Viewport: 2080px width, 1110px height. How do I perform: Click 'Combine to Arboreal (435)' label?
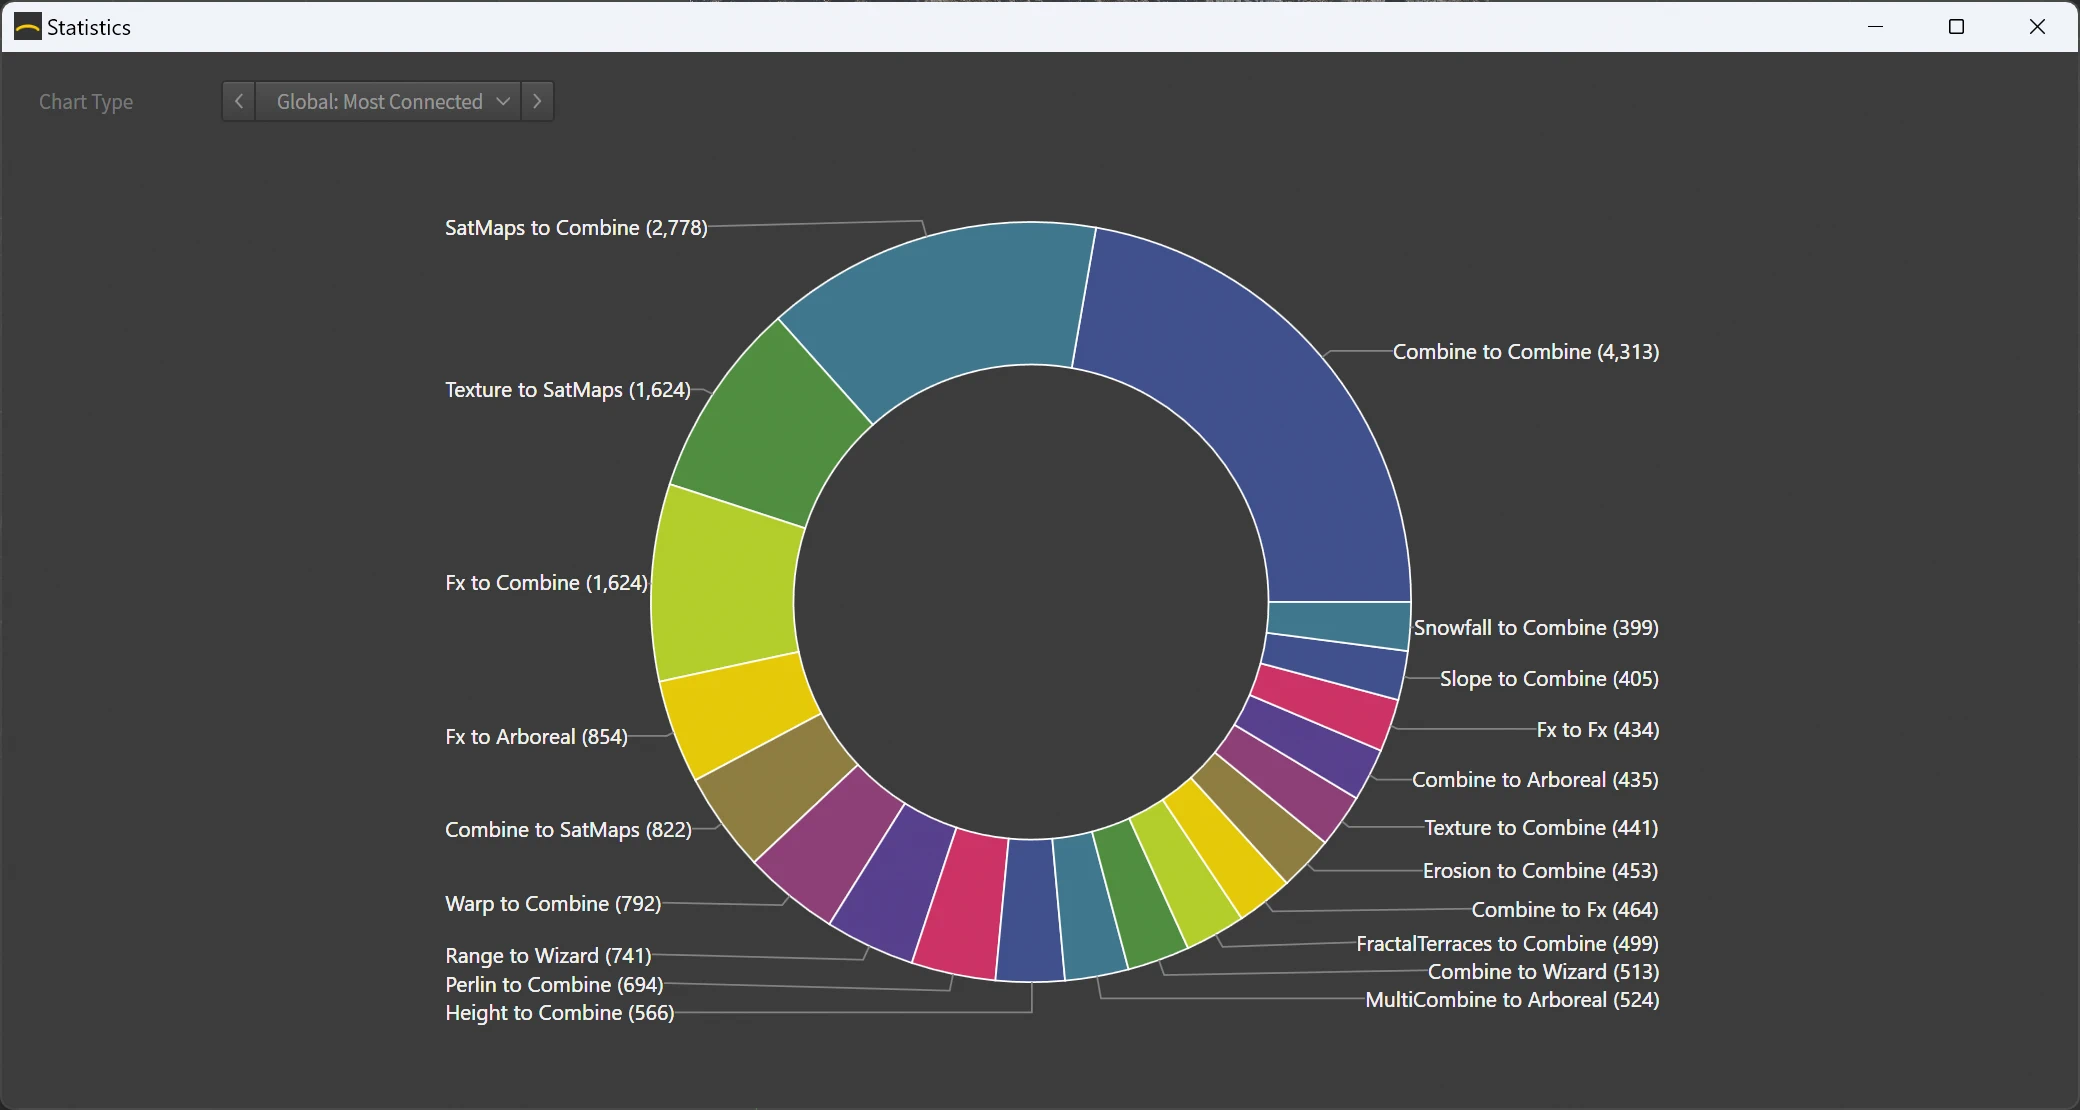pyautogui.click(x=1535, y=780)
